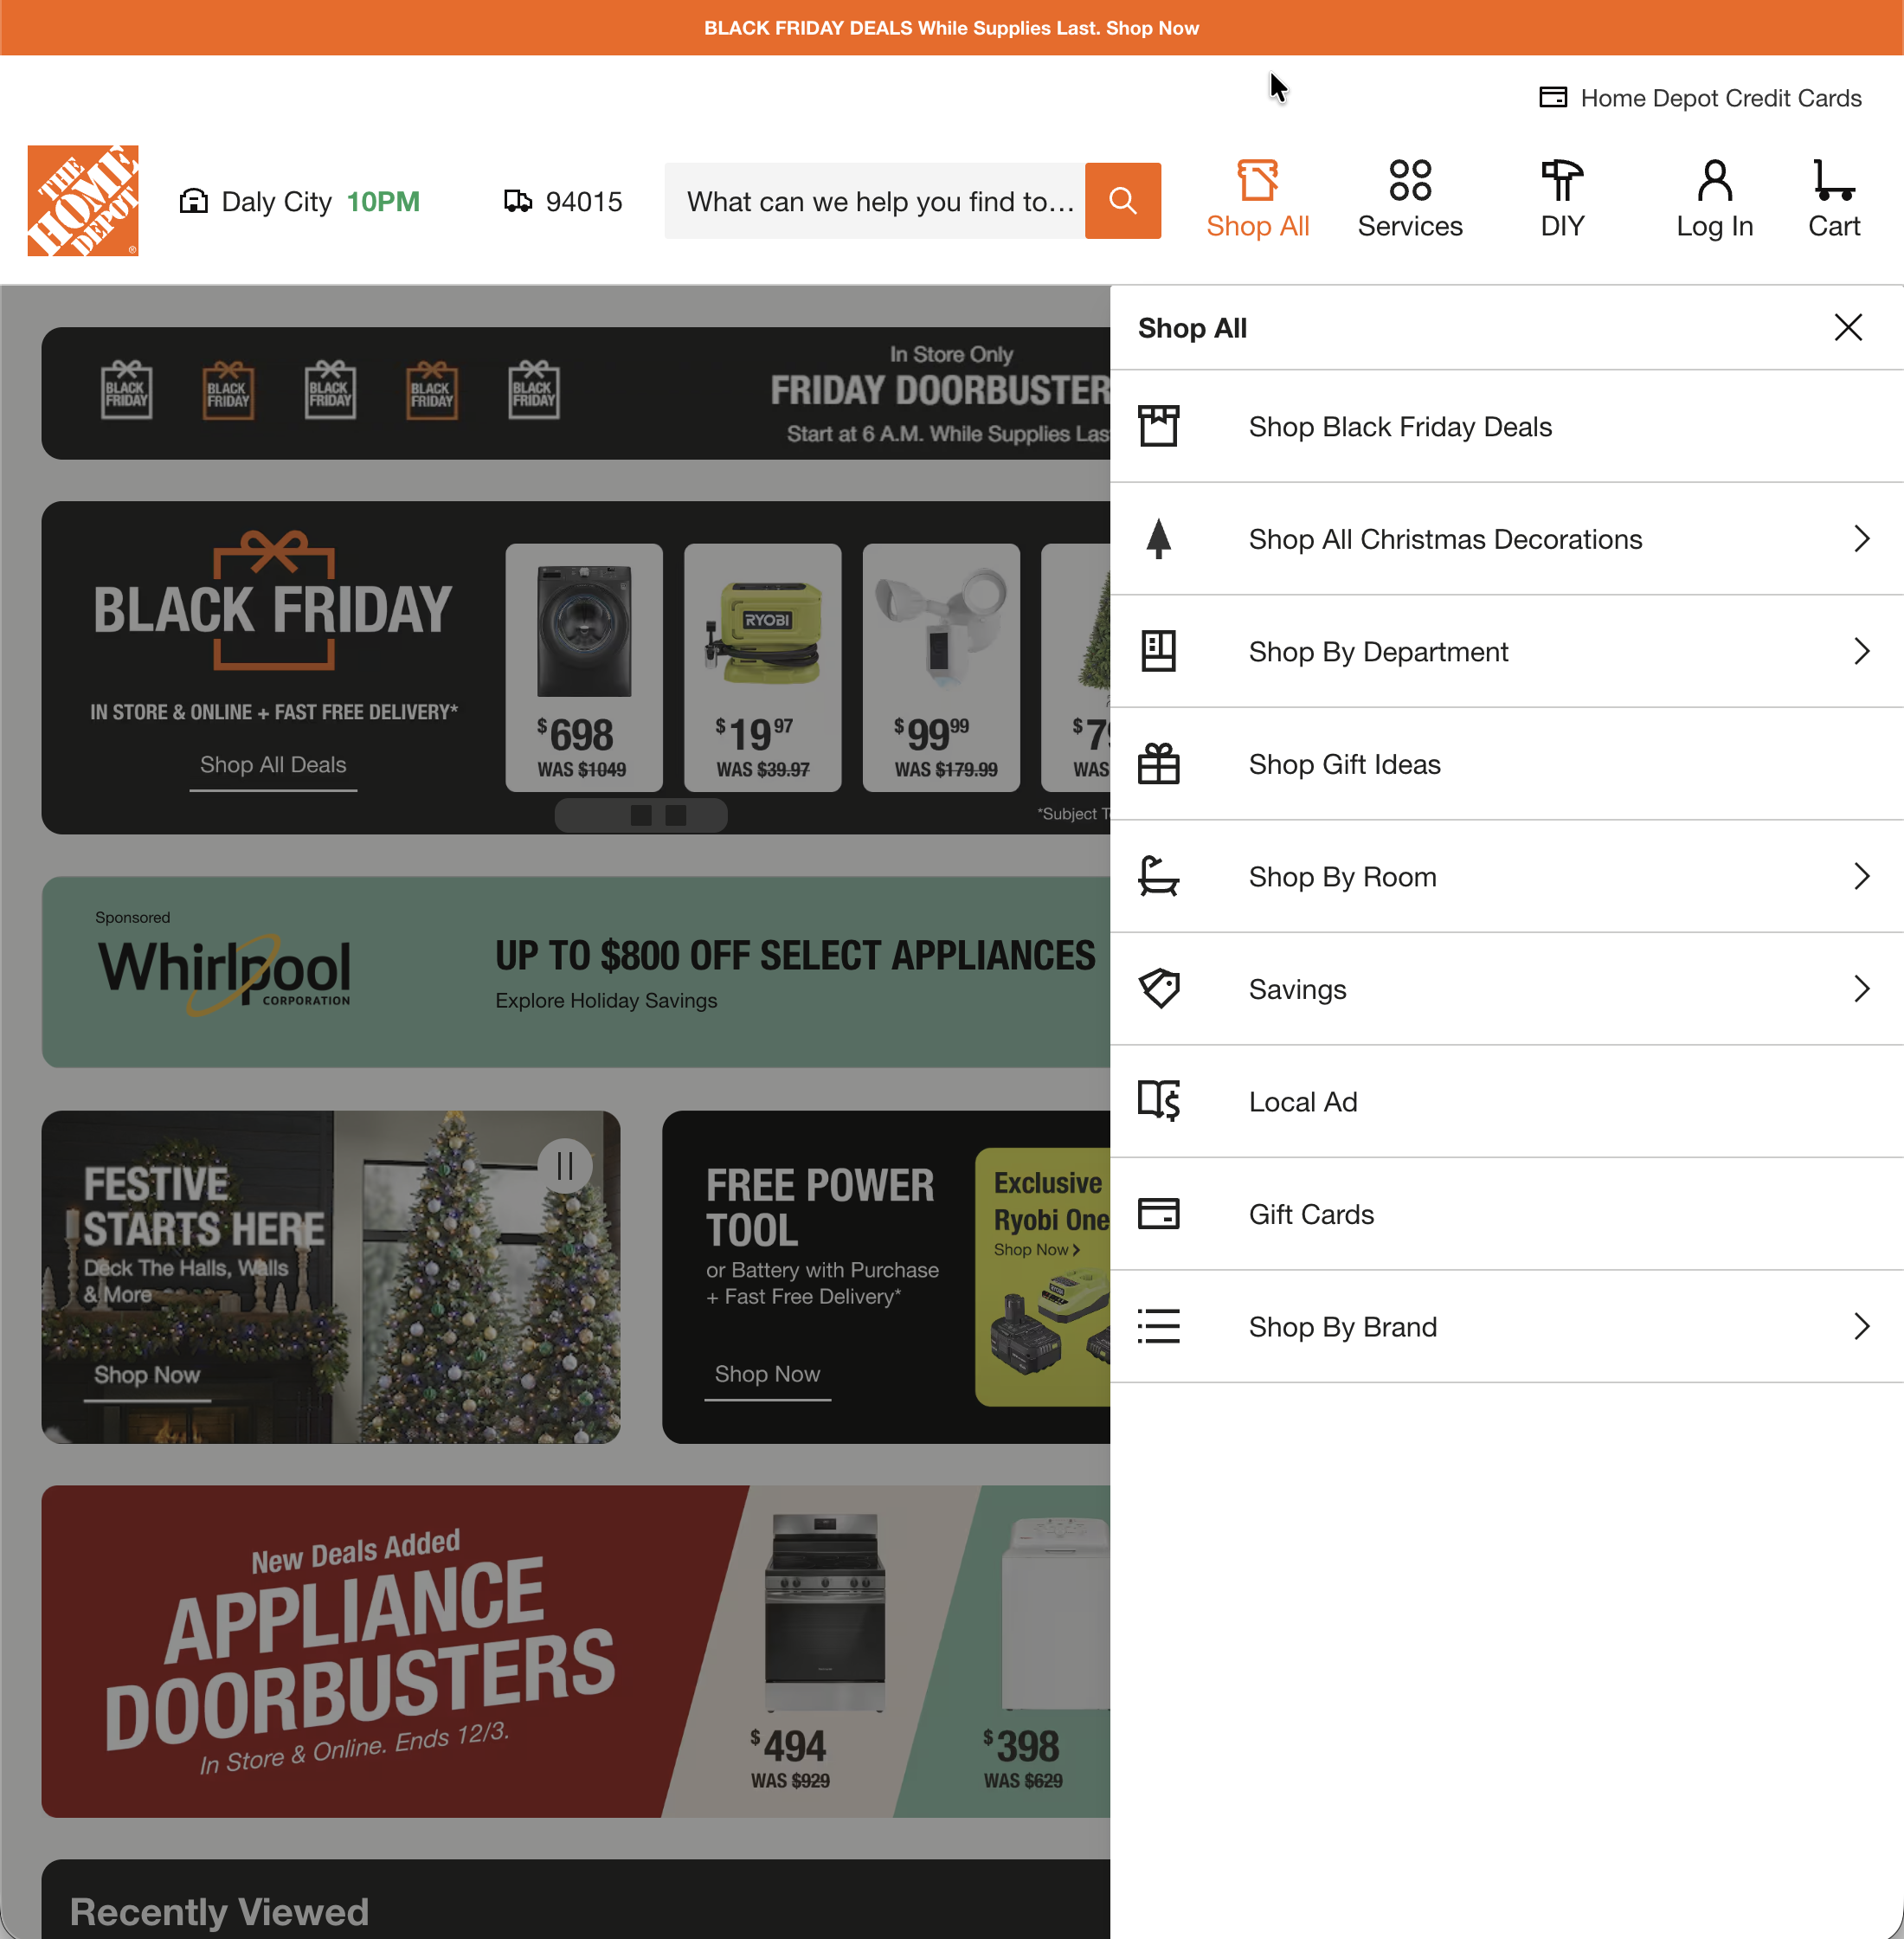Select Shop Black Friday Deals from menu
Image resolution: width=1904 pixels, height=1939 pixels.
click(x=1399, y=426)
